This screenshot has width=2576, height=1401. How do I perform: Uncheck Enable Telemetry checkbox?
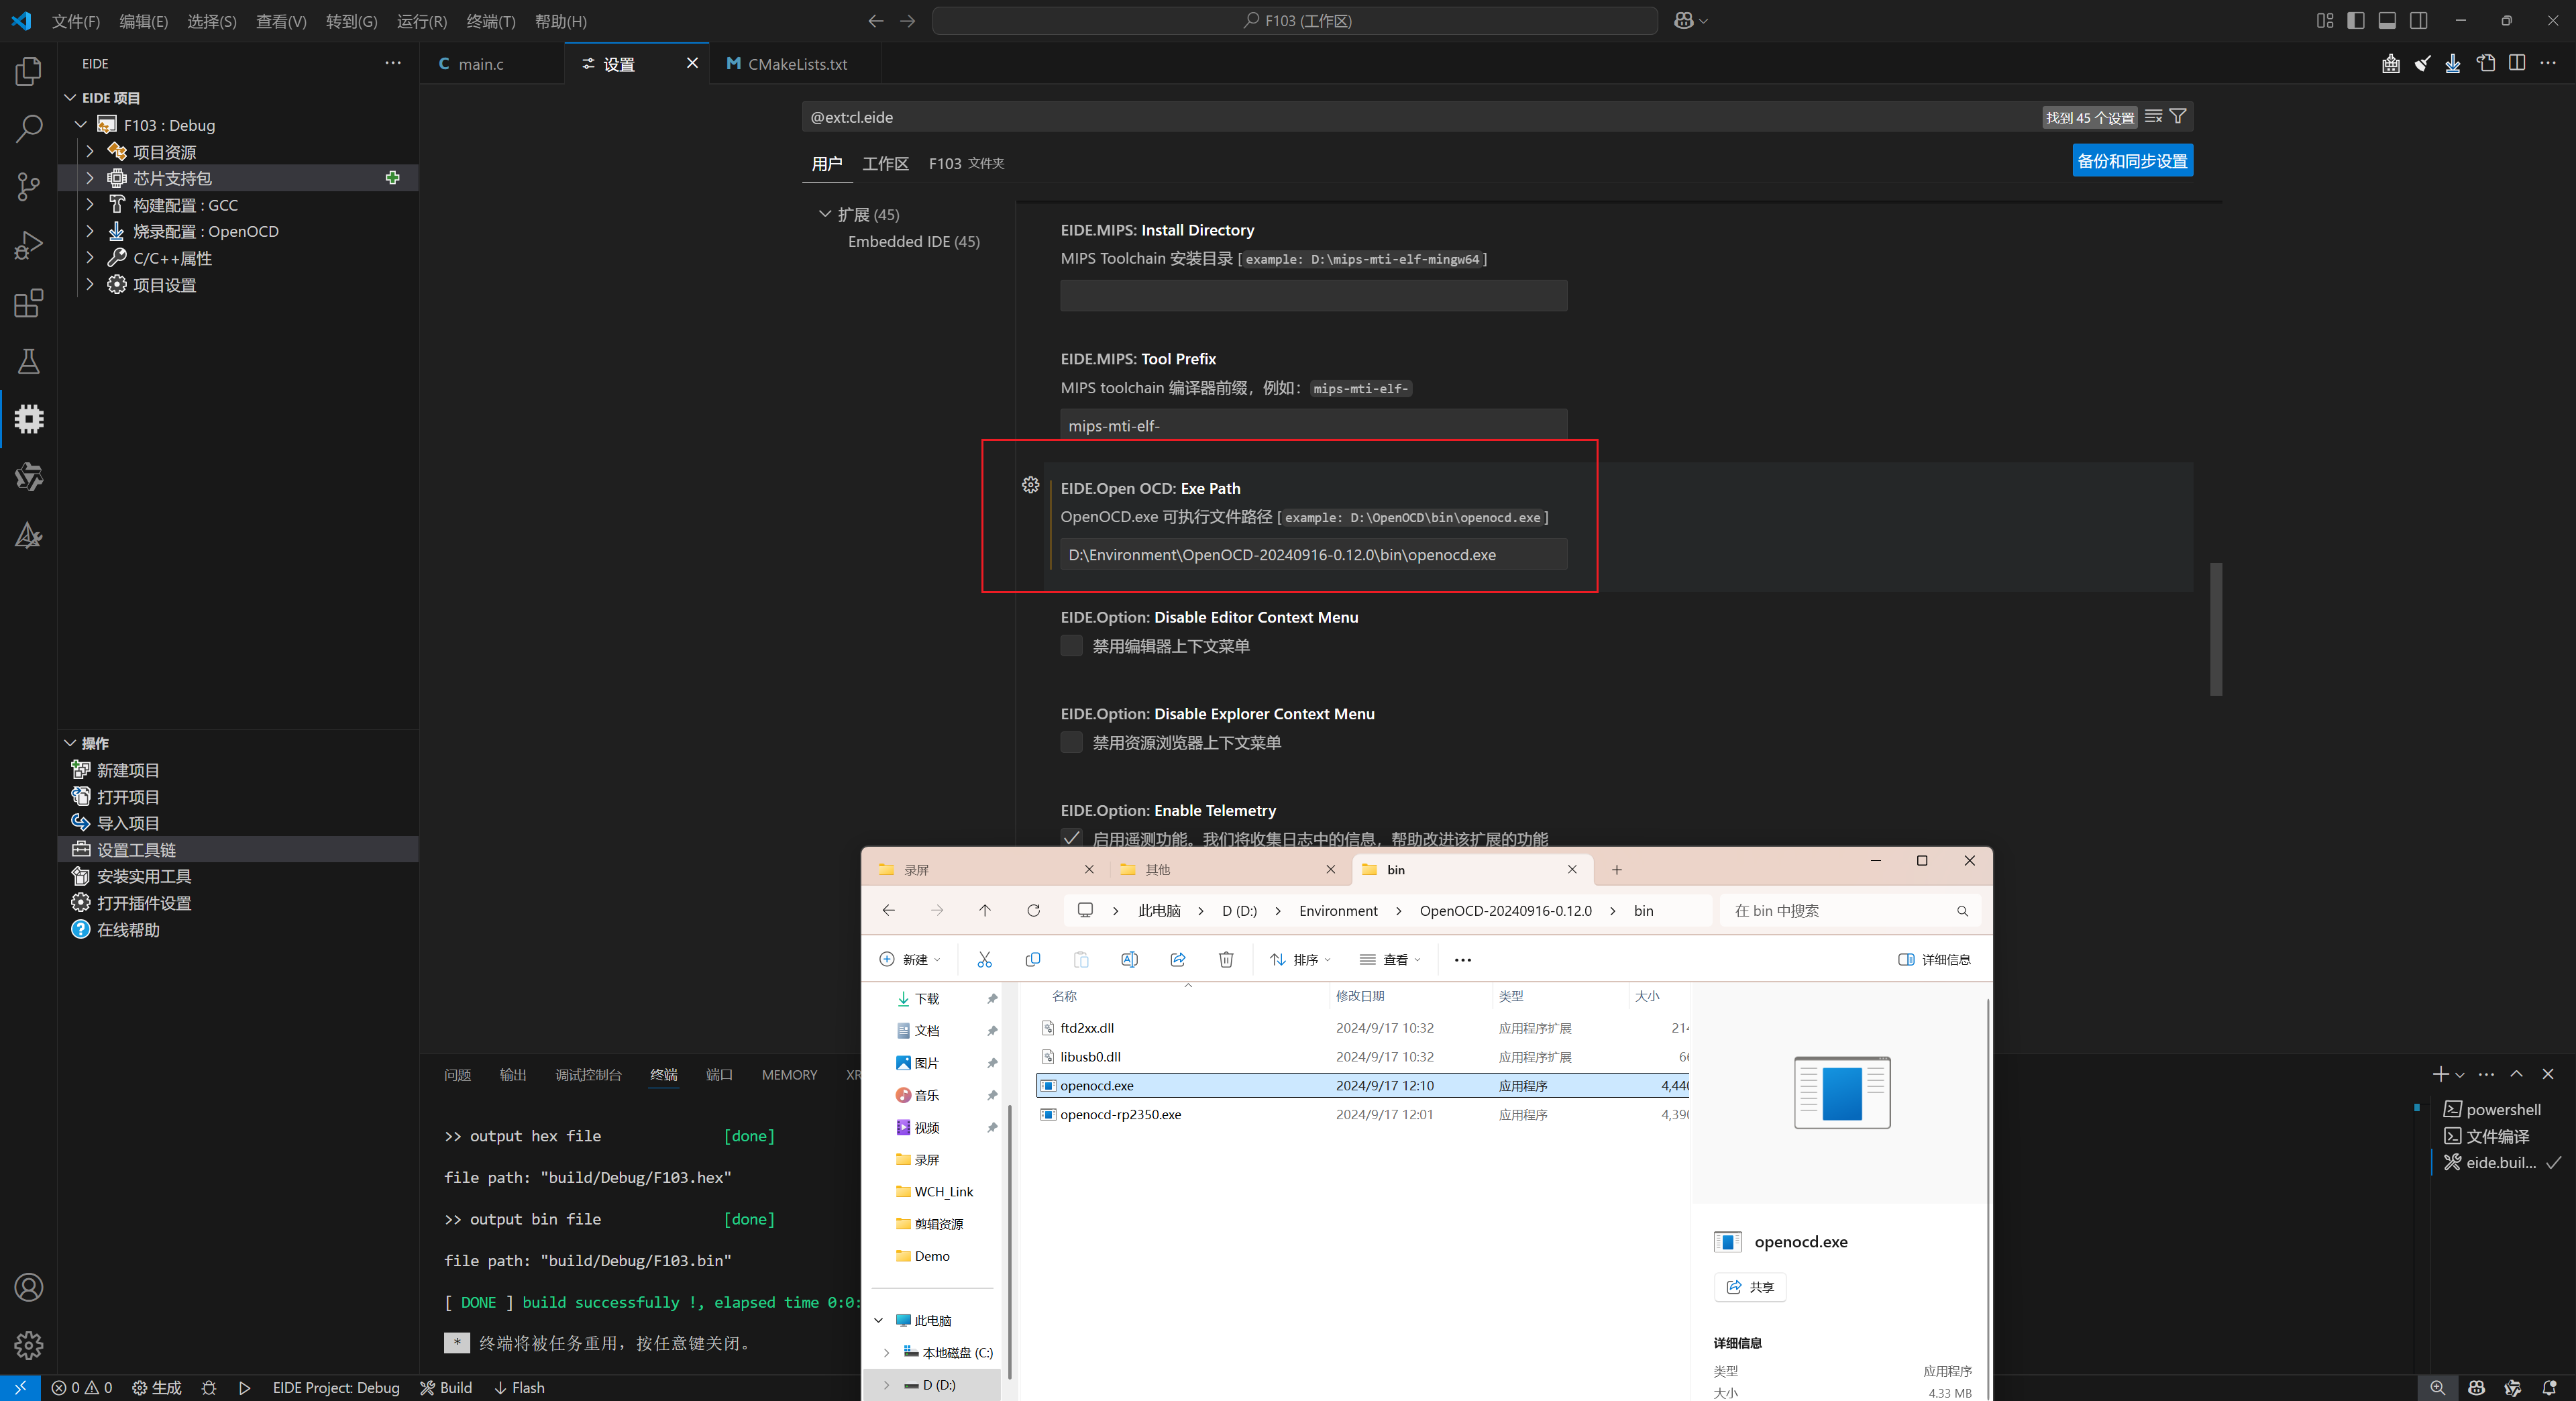click(x=1071, y=838)
